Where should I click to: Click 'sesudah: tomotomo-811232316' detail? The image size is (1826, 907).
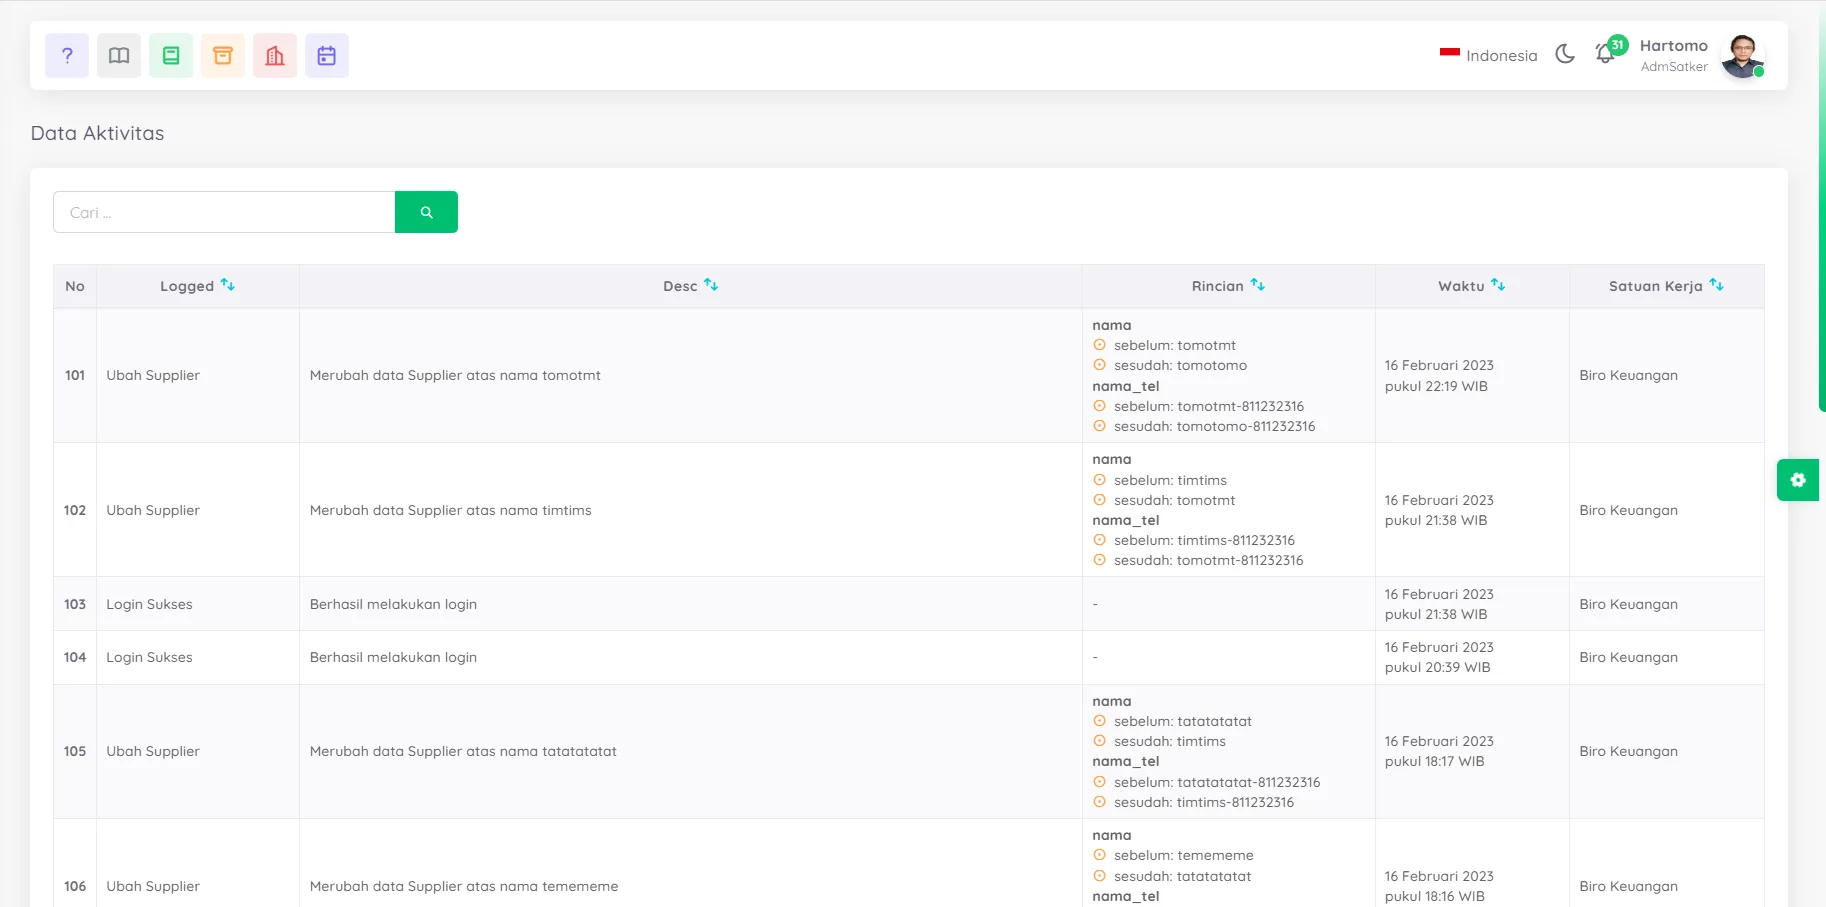(x=1214, y=427)
